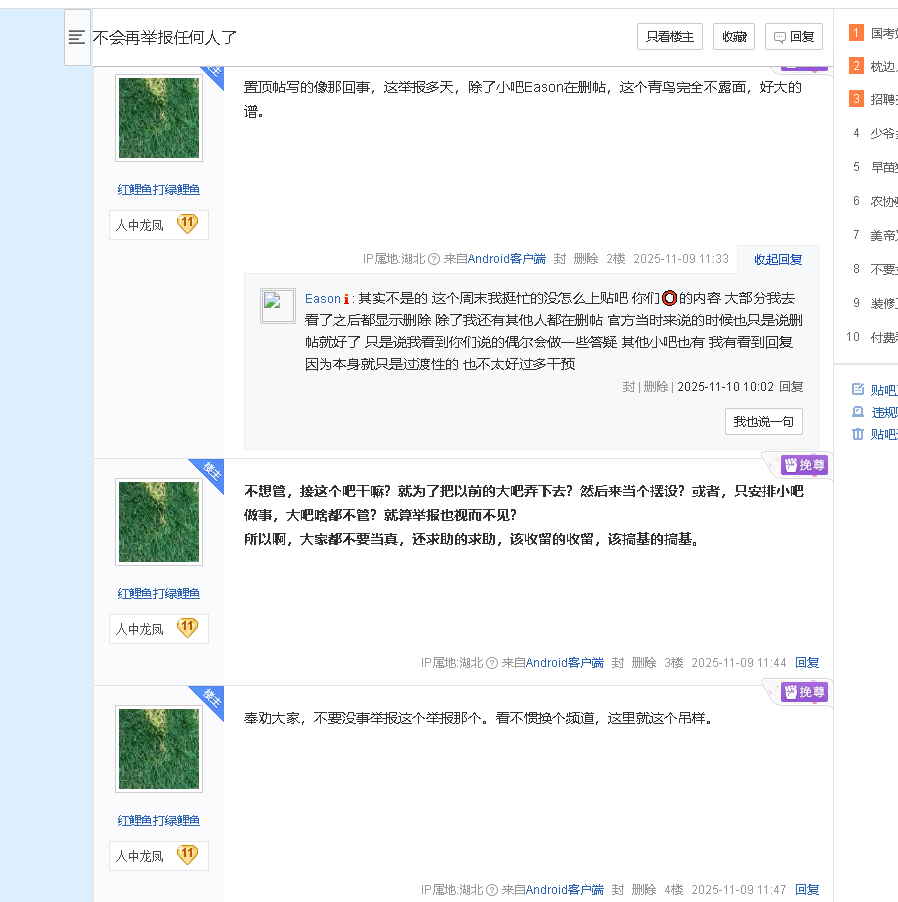898x902 pixels.
Task: Click 回复 on the floor 4 post
Action: pyautogui.click(x=807, y=889)
